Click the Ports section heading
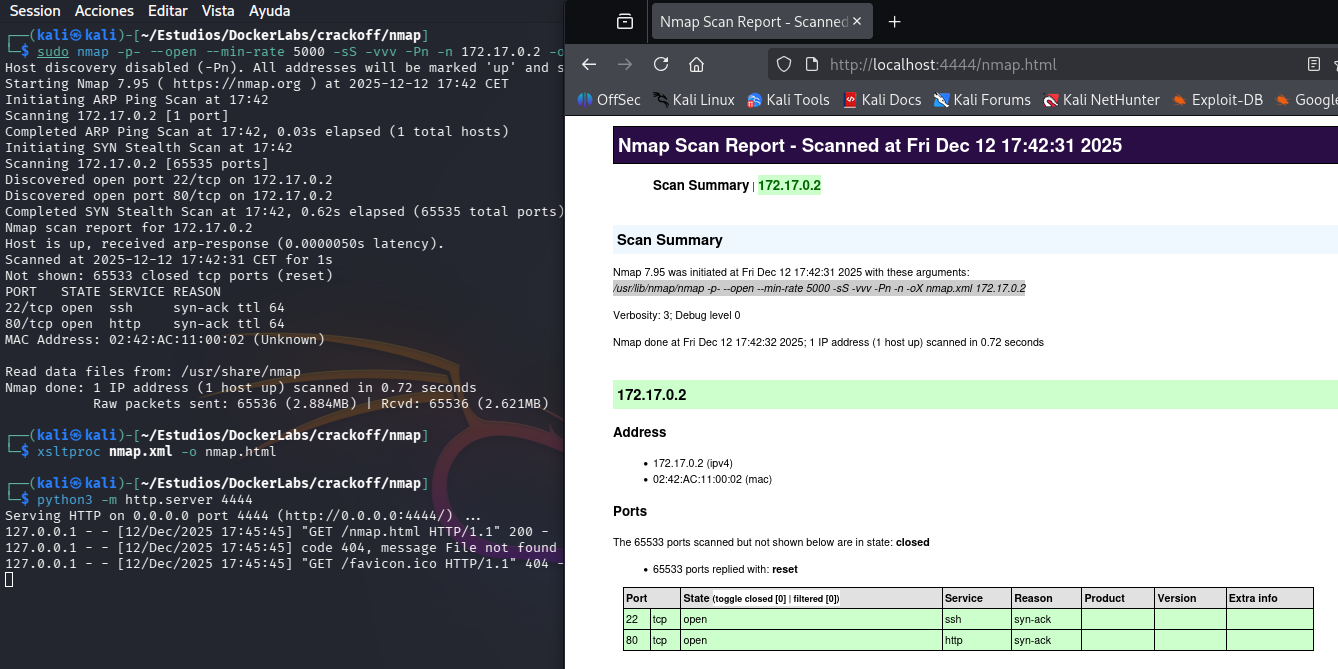Screen dimensions: 1338x669 (630, 511)
